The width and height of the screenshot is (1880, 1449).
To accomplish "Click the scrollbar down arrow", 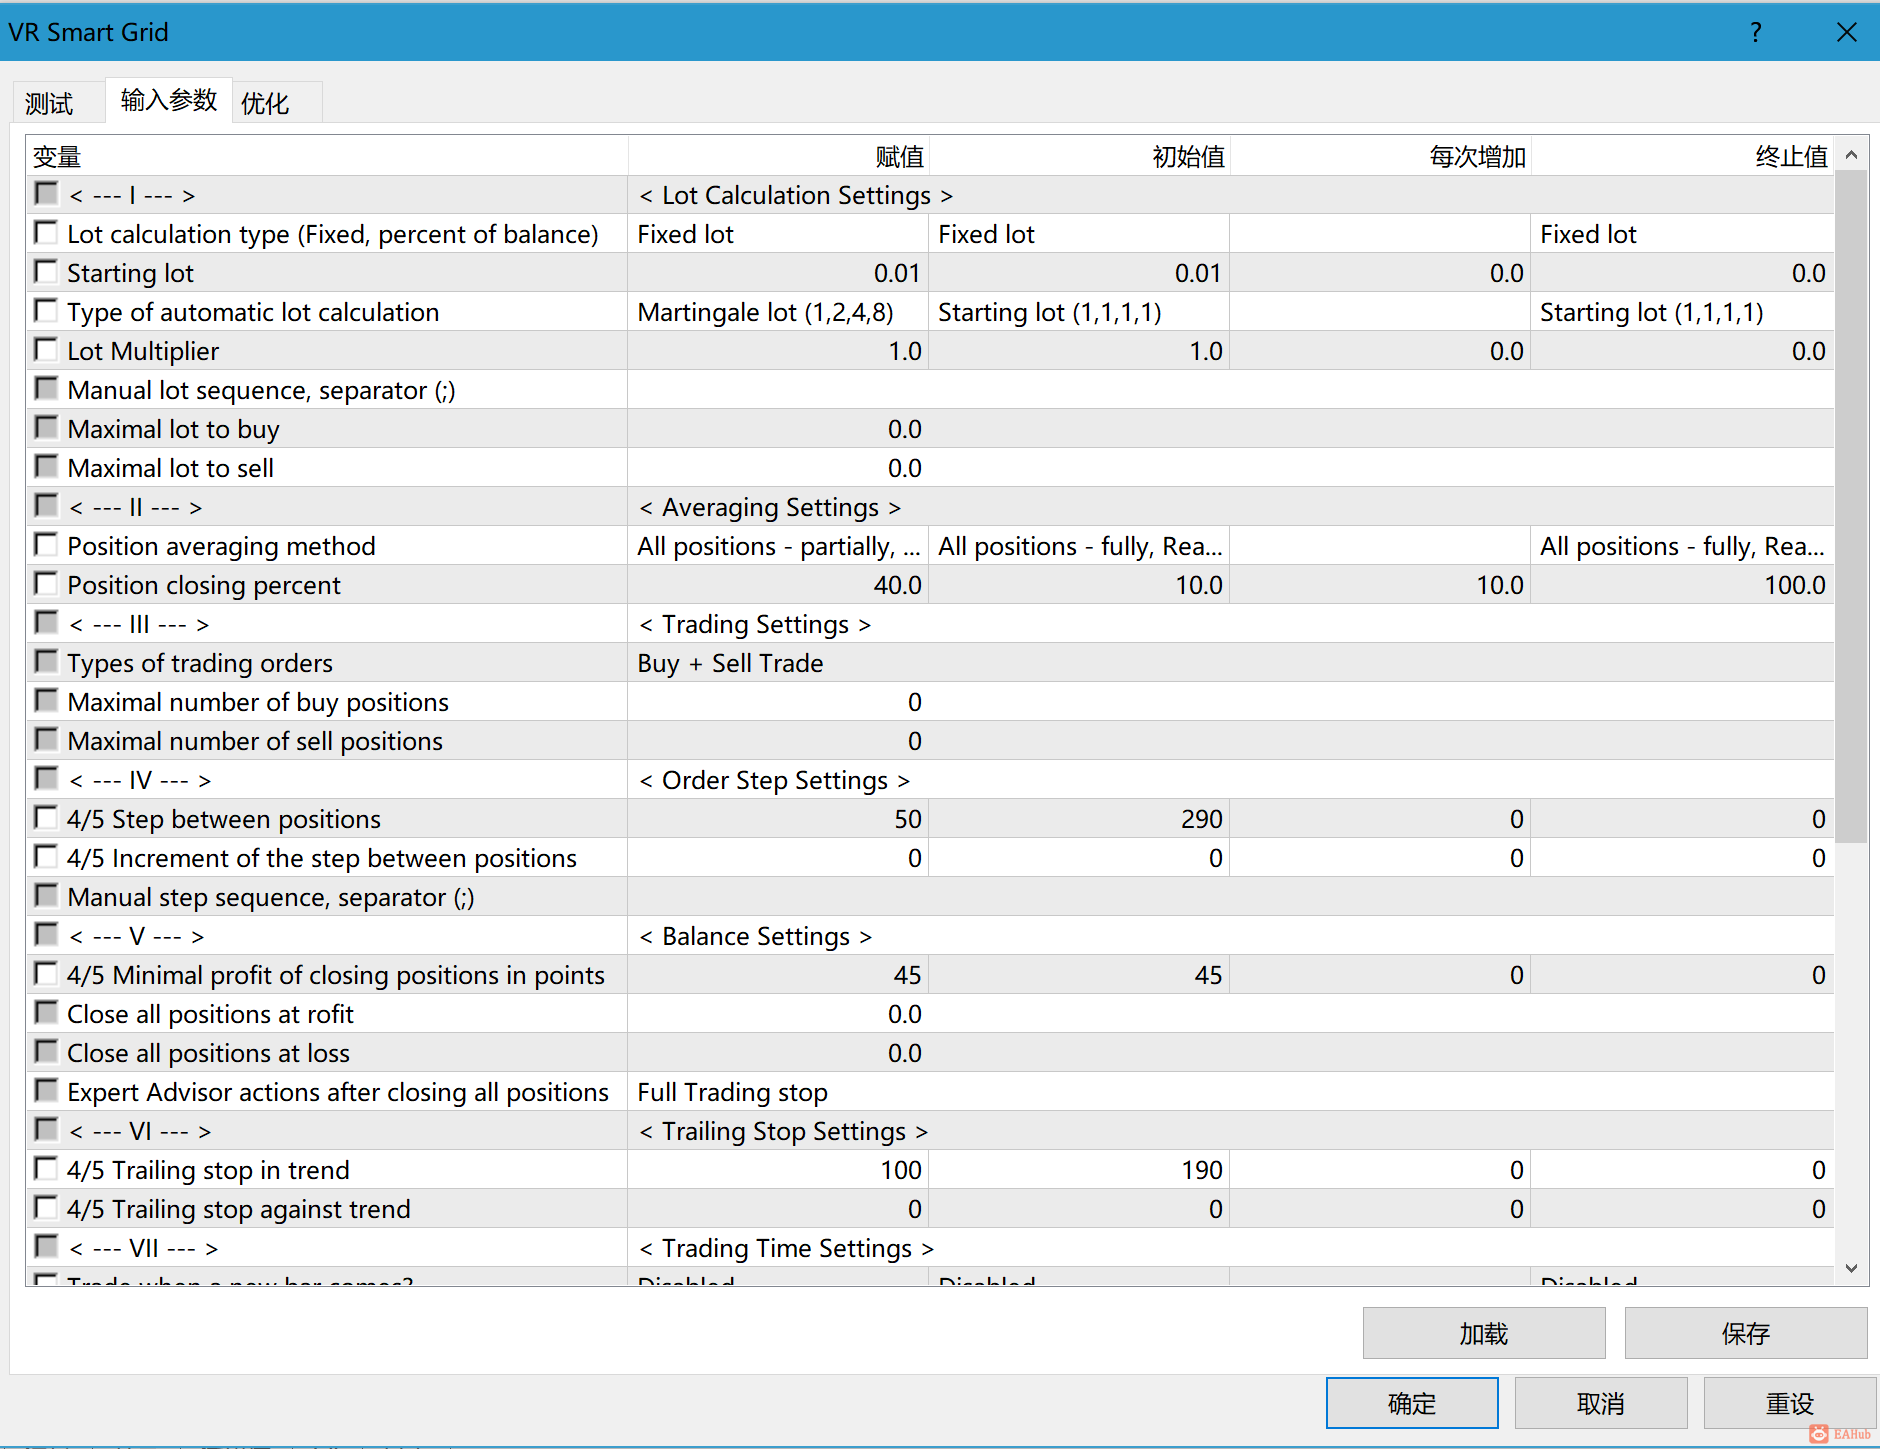I will (1851, 1268).
